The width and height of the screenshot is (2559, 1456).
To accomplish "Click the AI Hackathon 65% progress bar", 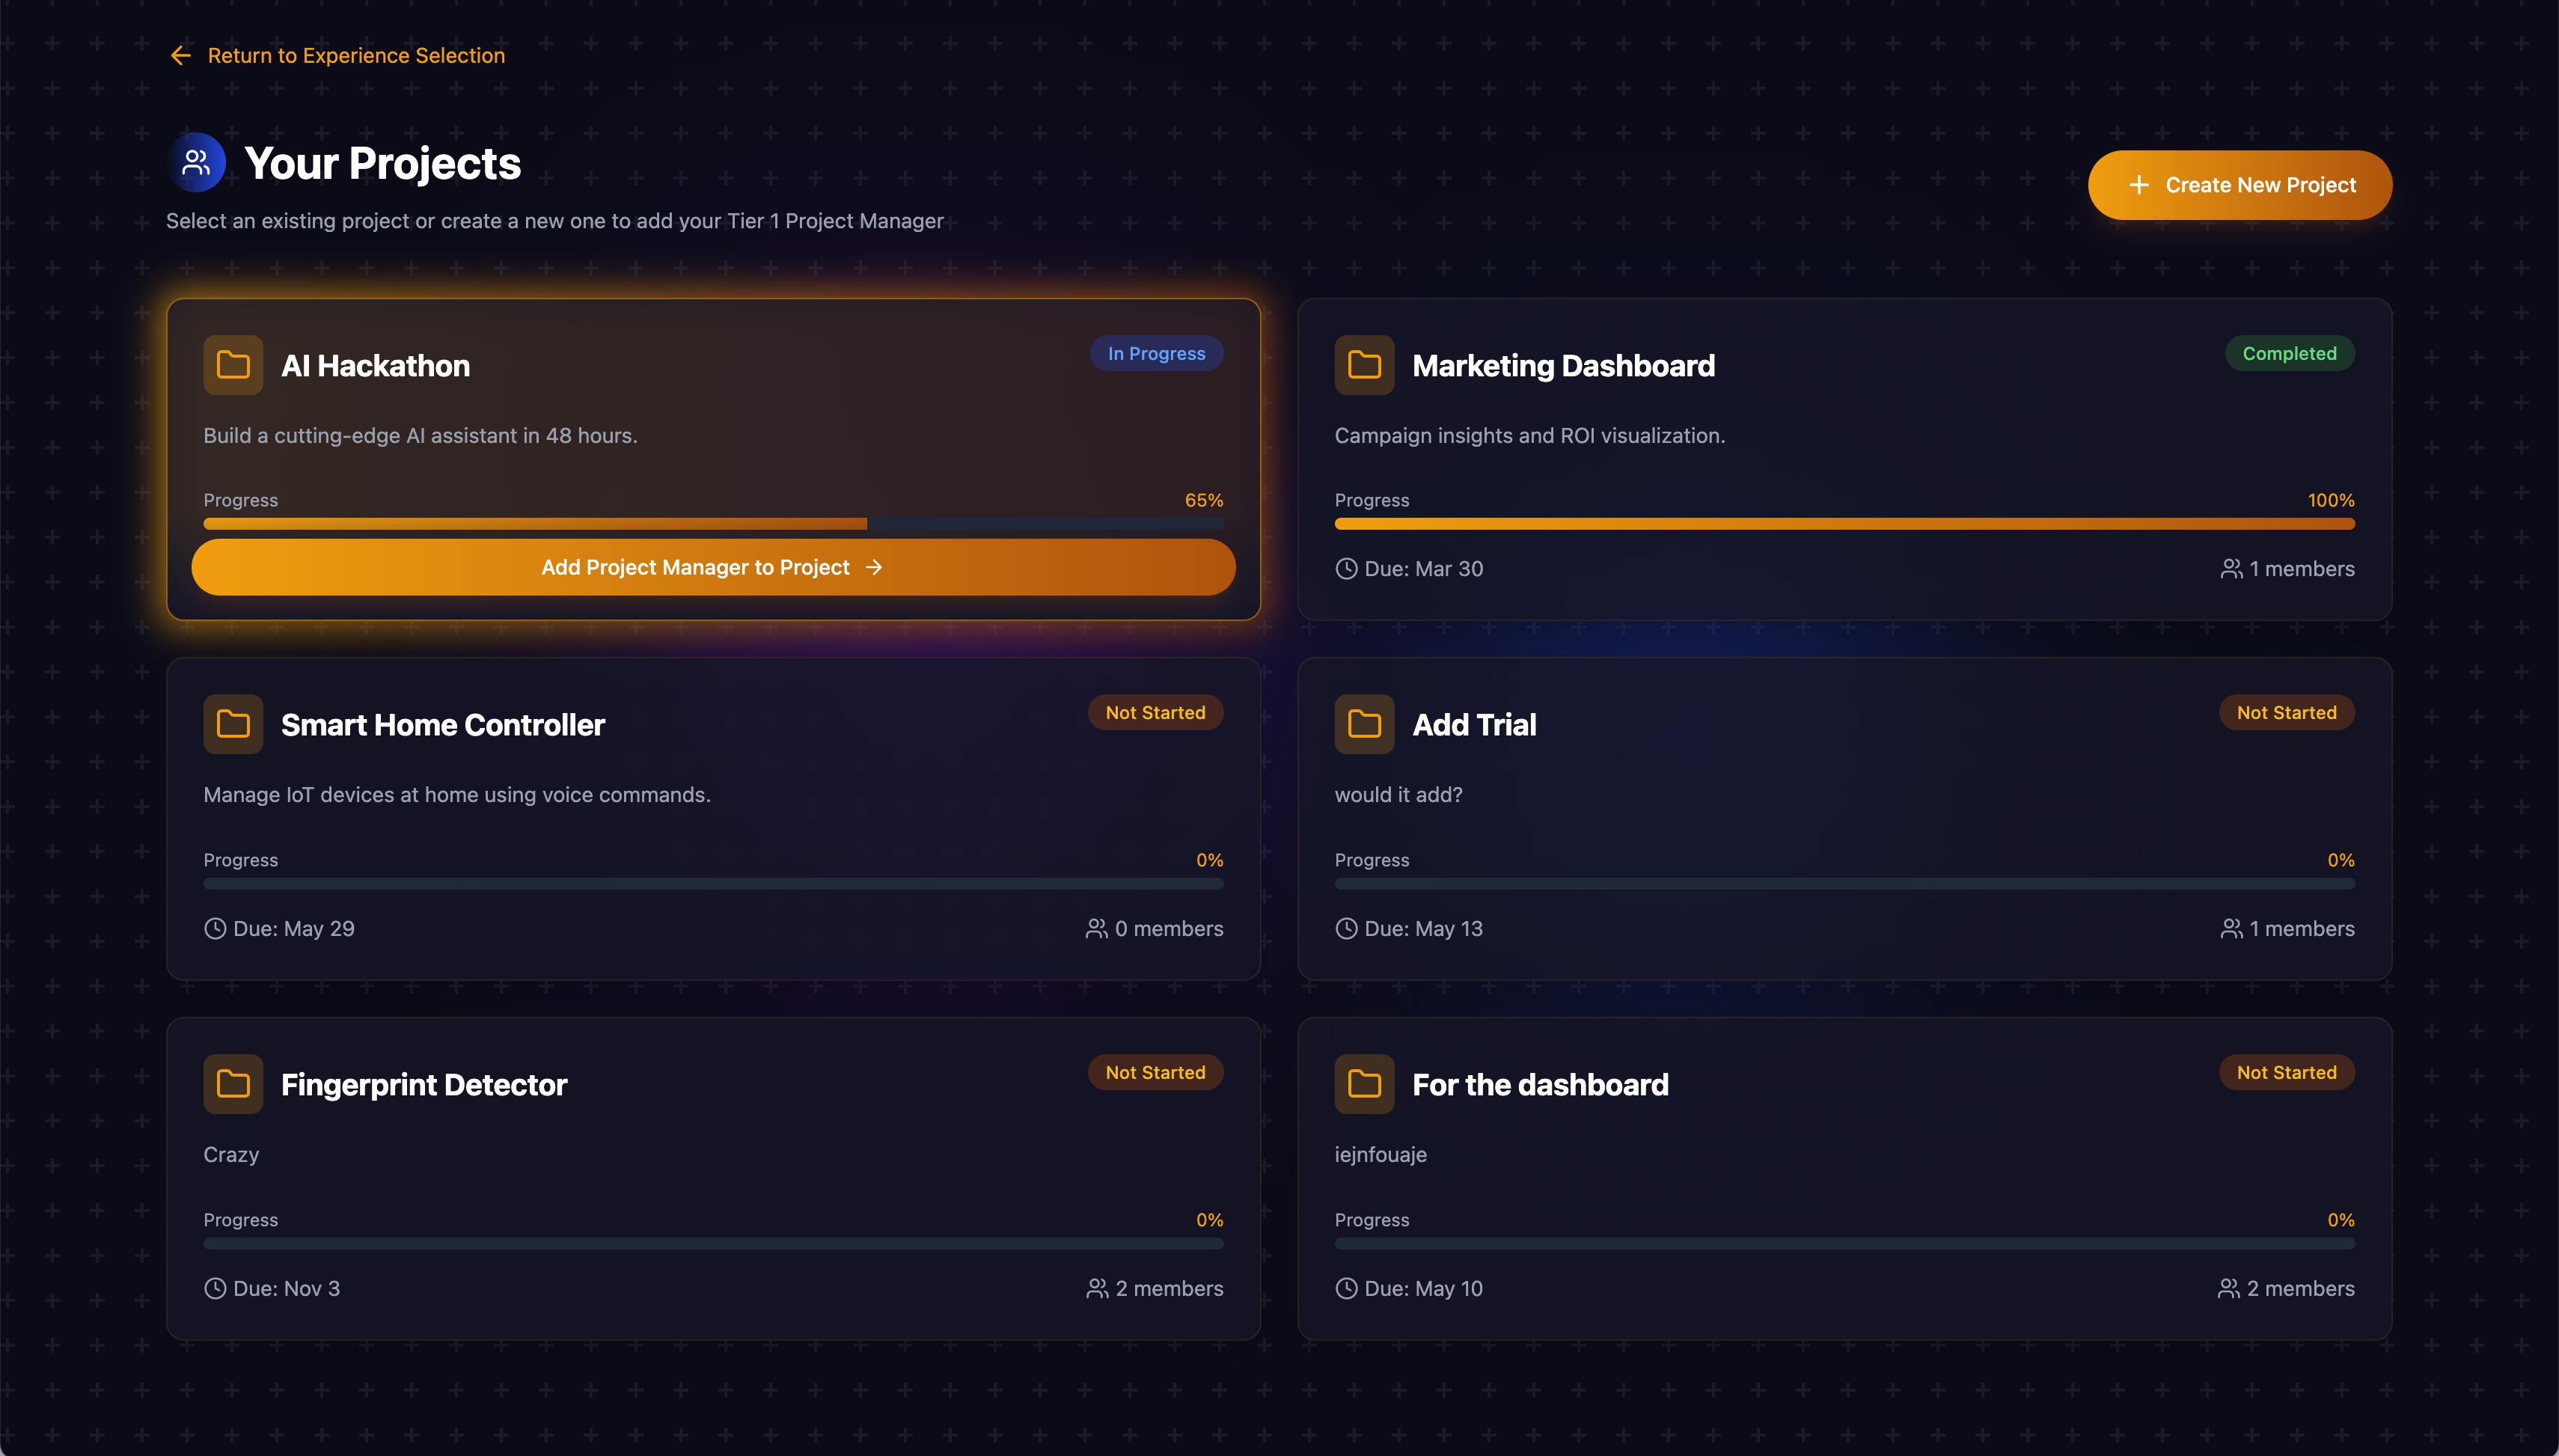I will click(713, 524).
